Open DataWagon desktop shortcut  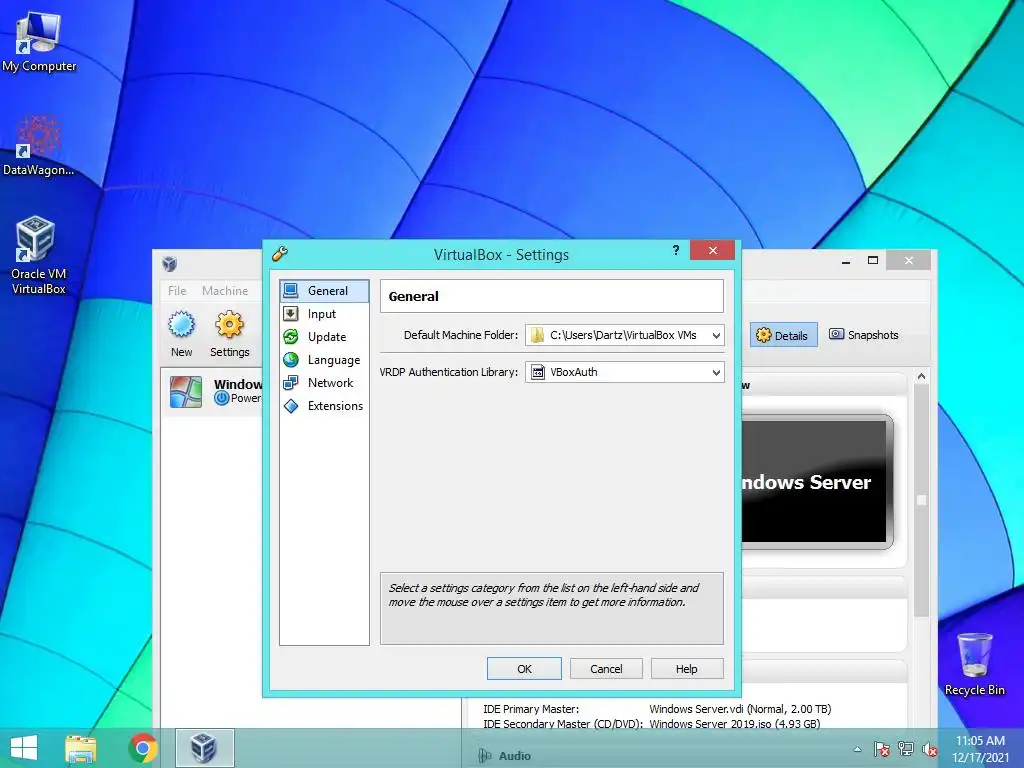pyautogui.click(x=39, y=145)
